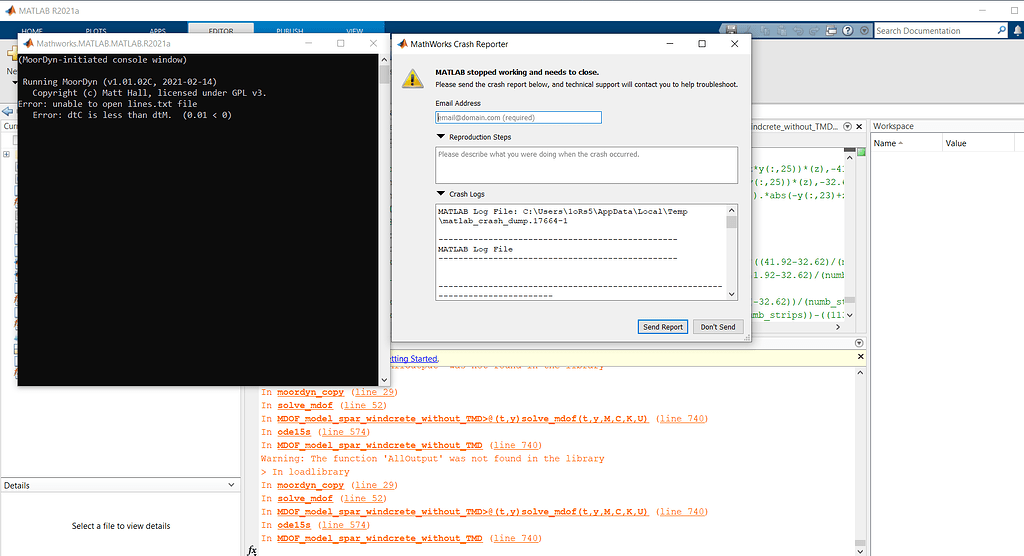1024x556 pixels.
Task: Open the topmost moordyn_copy link
Action: [x=310, y=392]
